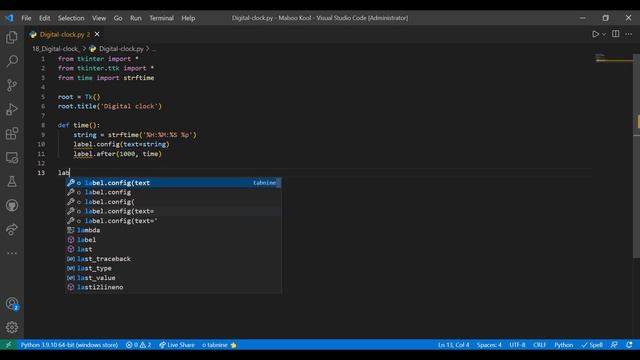Choose the last suggestion

coord(173,249)
